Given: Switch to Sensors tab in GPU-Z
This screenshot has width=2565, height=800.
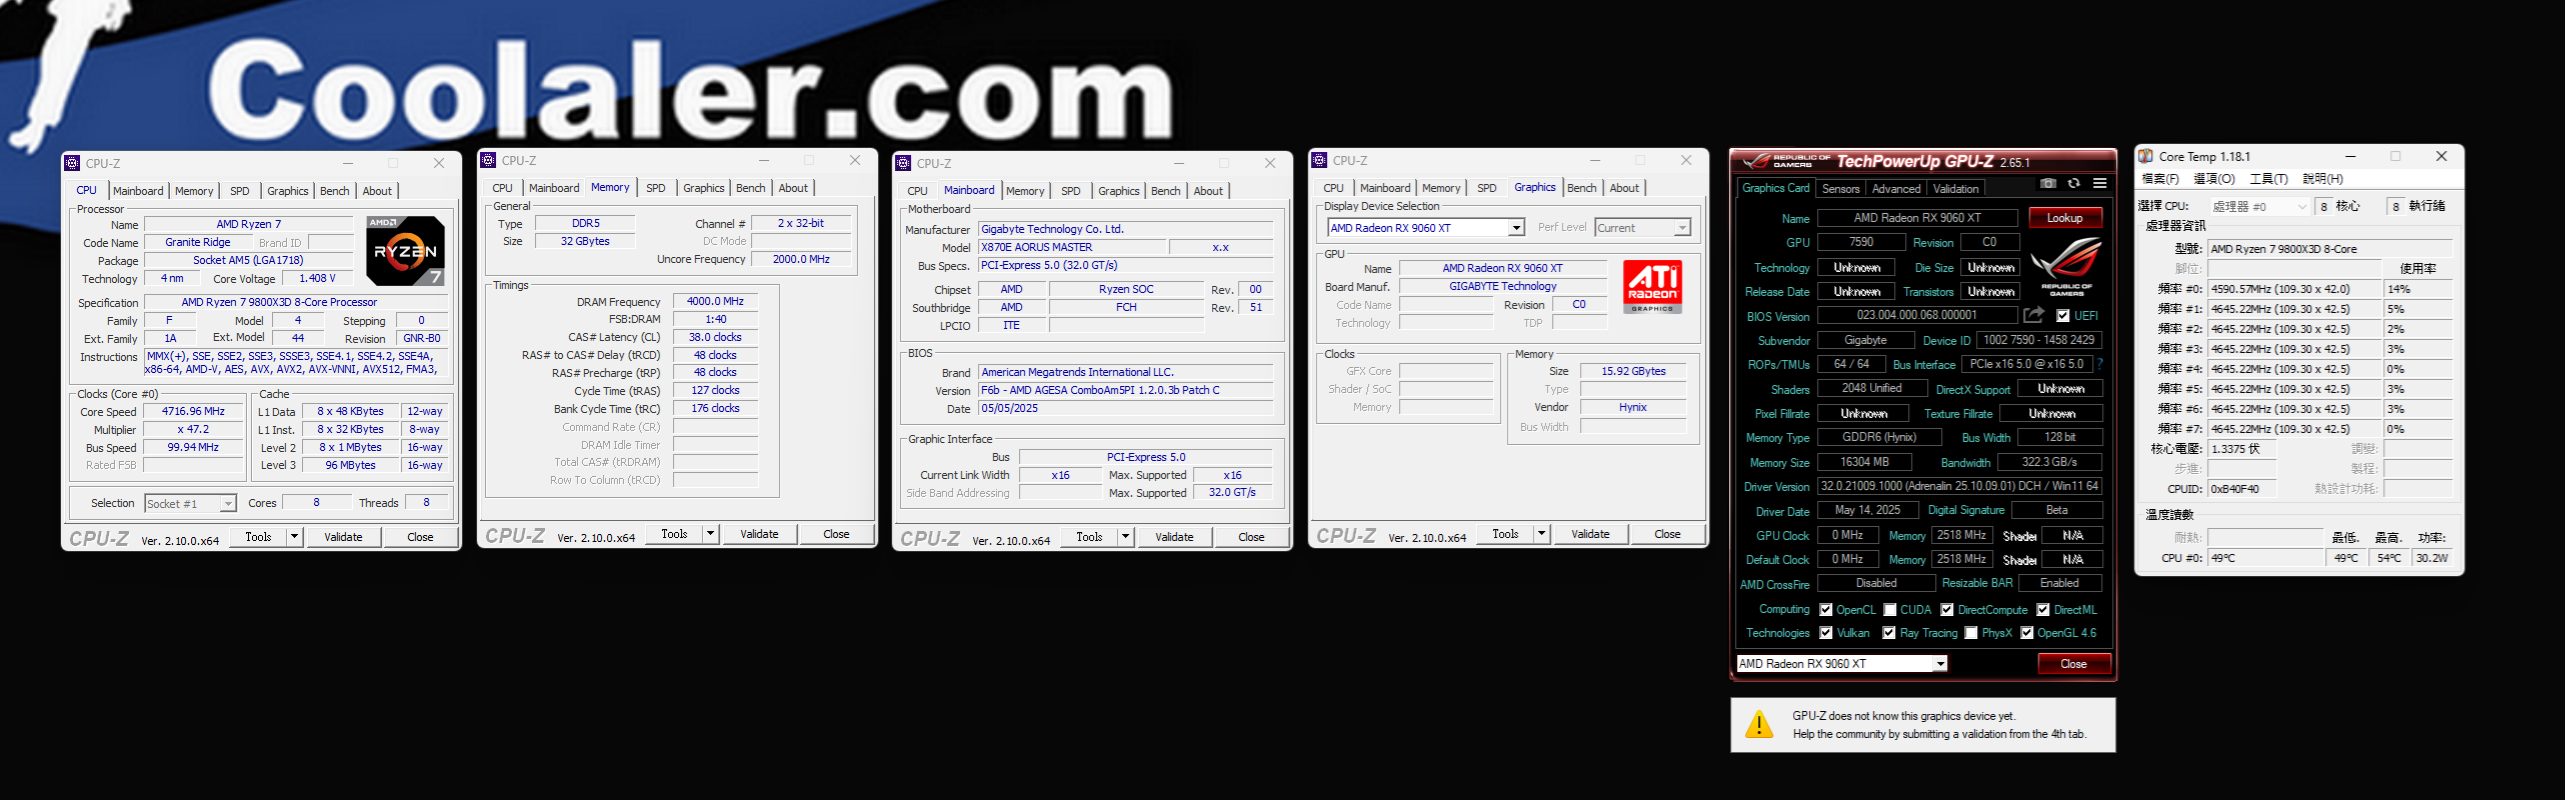Looking at the screenshot, I should point(1841,188).
